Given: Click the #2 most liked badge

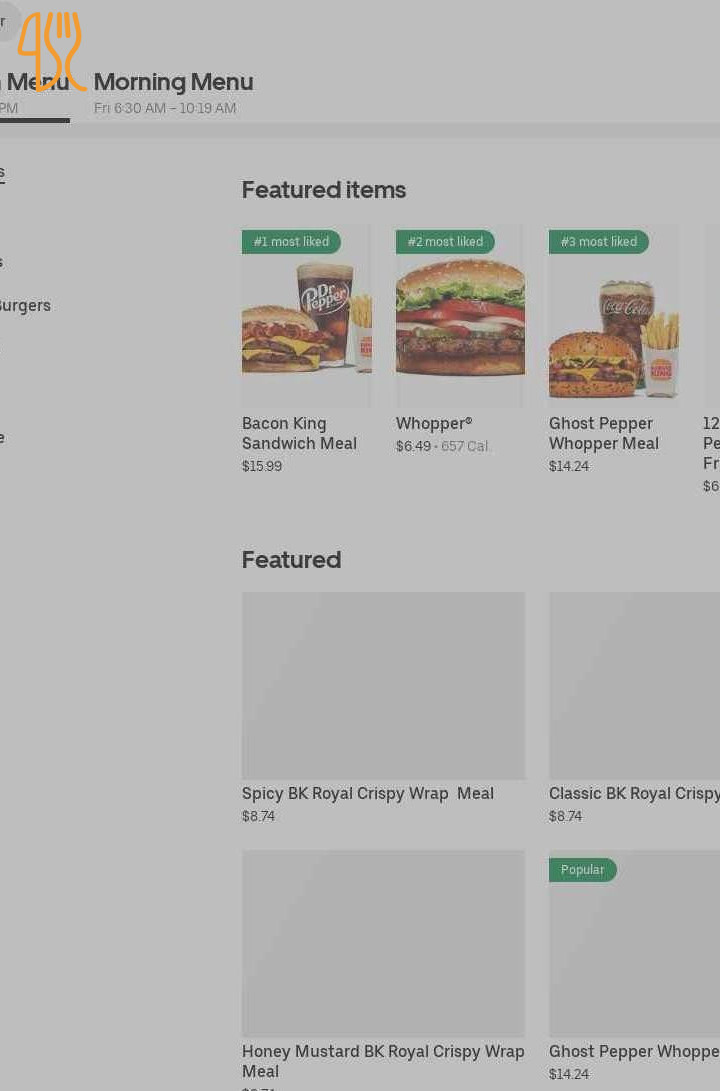Looking at the screenshot, I should tap(445, 241).
